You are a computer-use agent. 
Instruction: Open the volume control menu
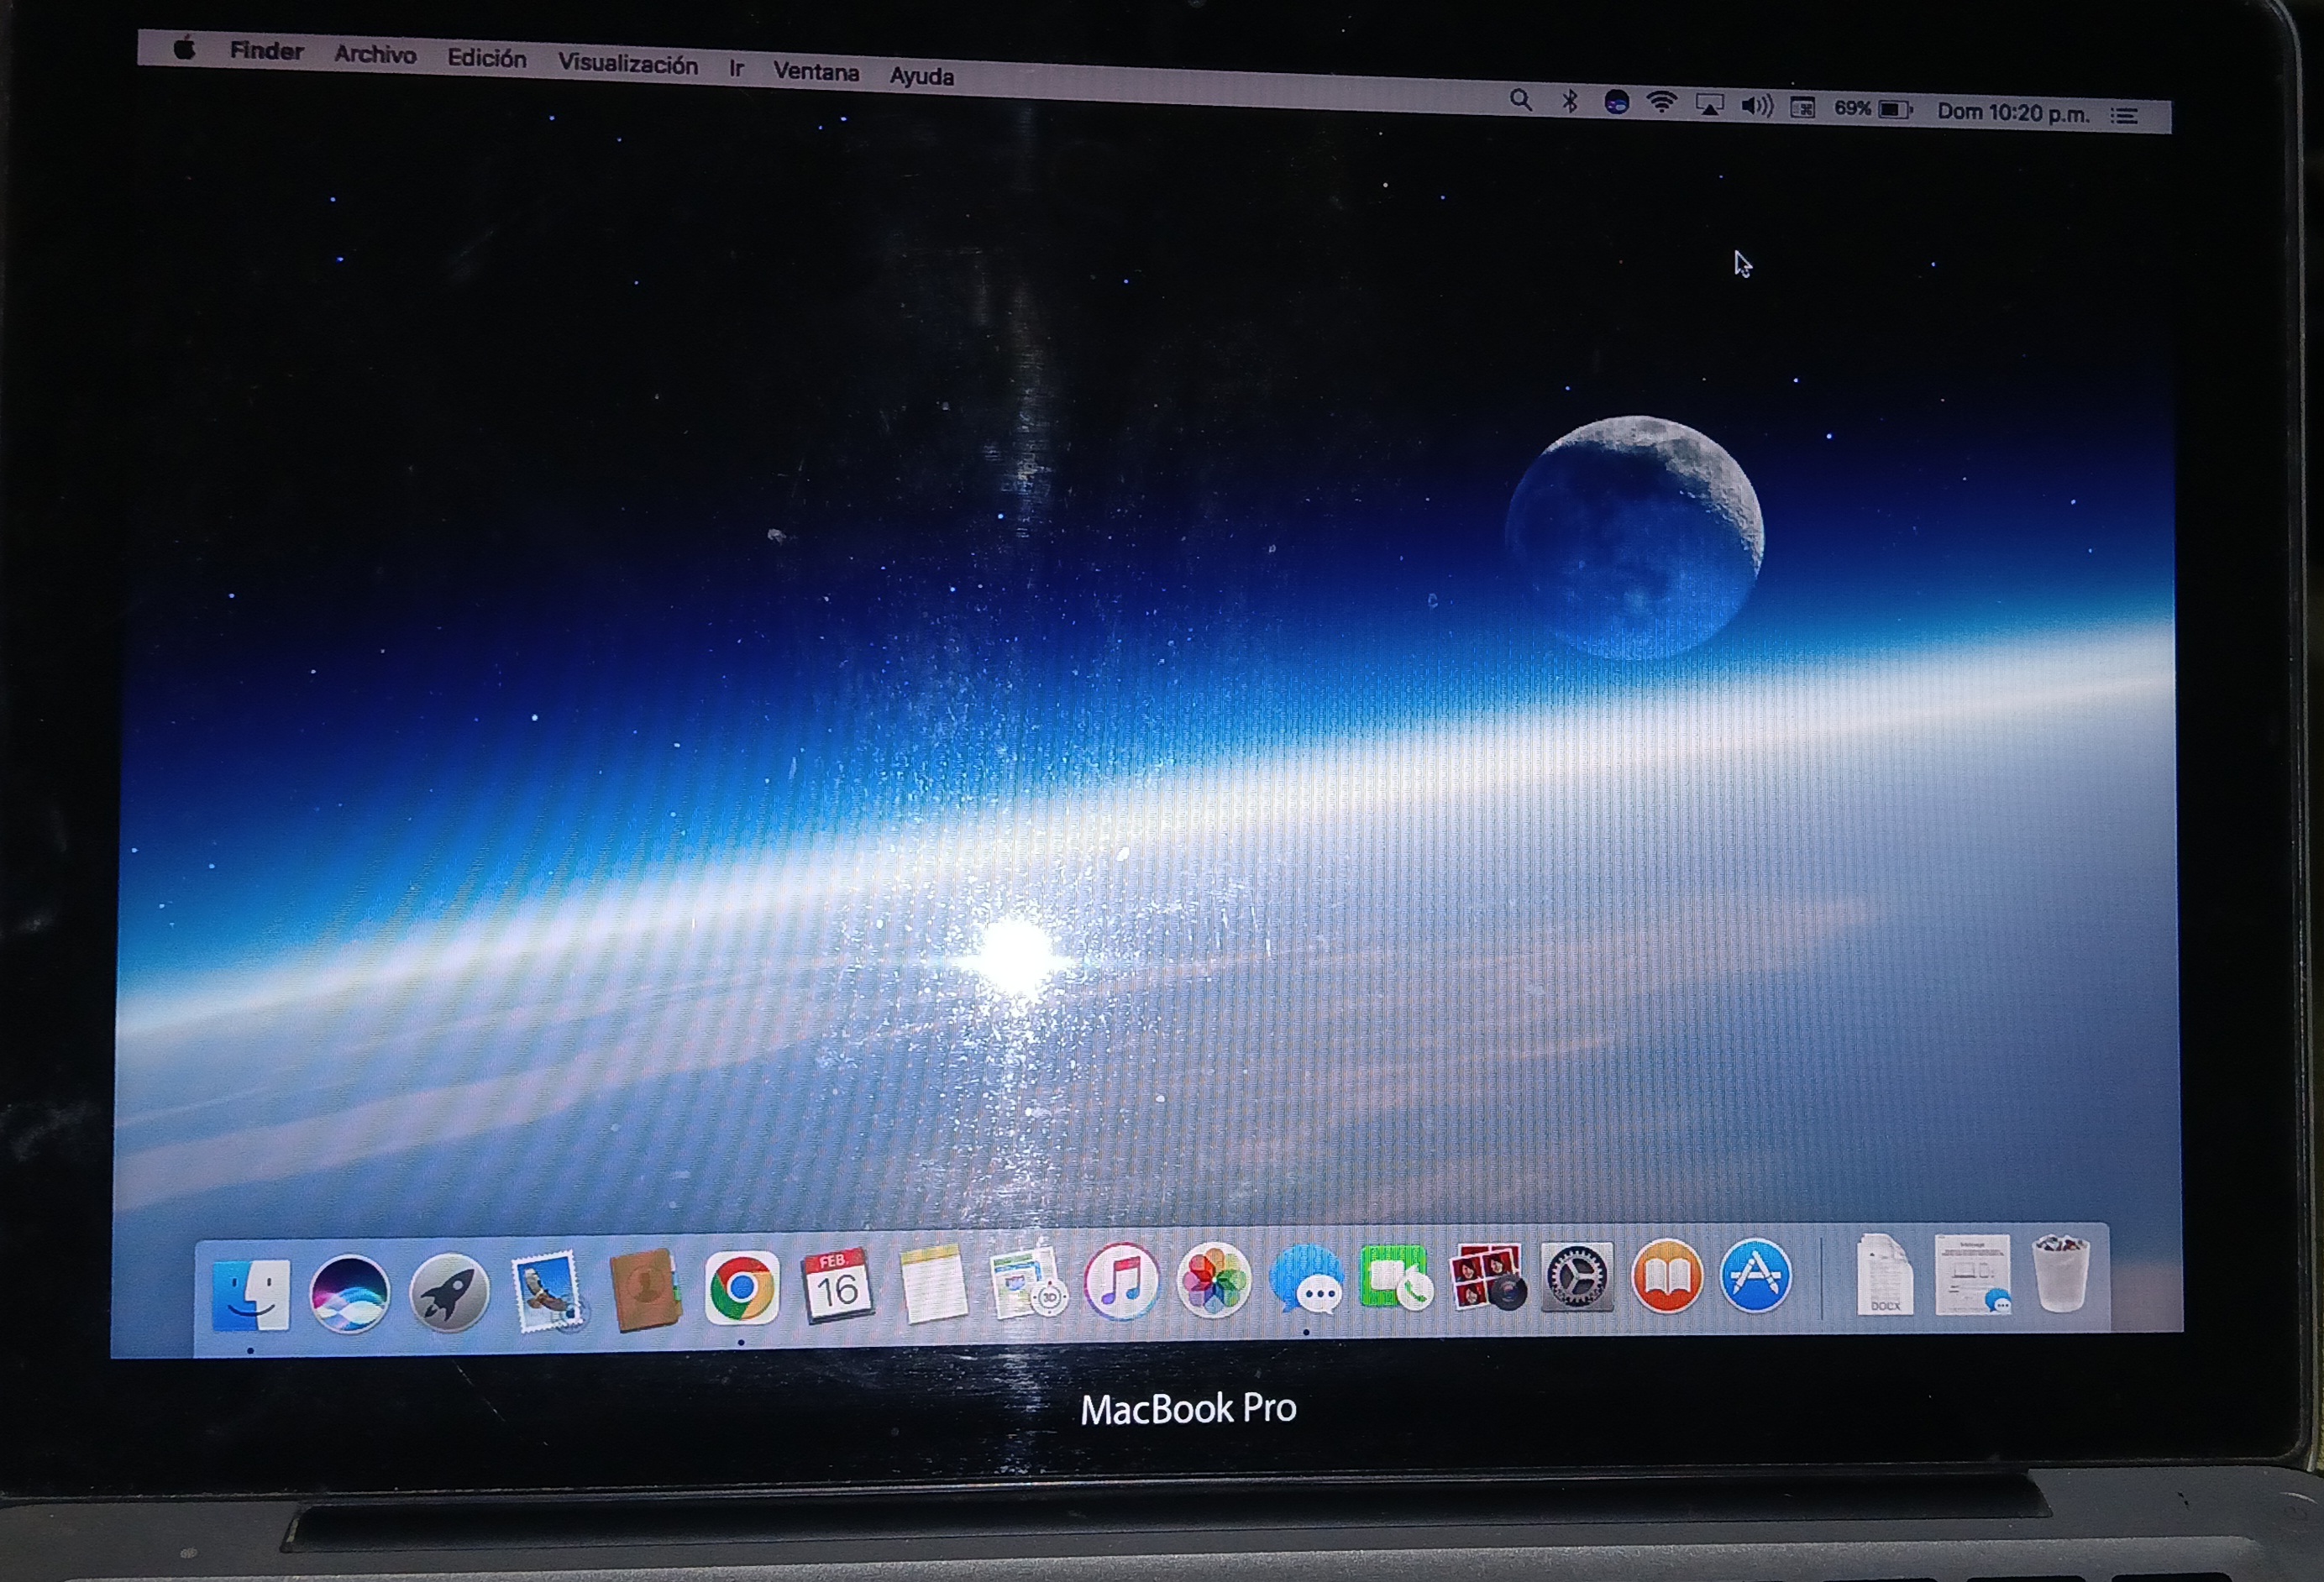[1757, 106]
